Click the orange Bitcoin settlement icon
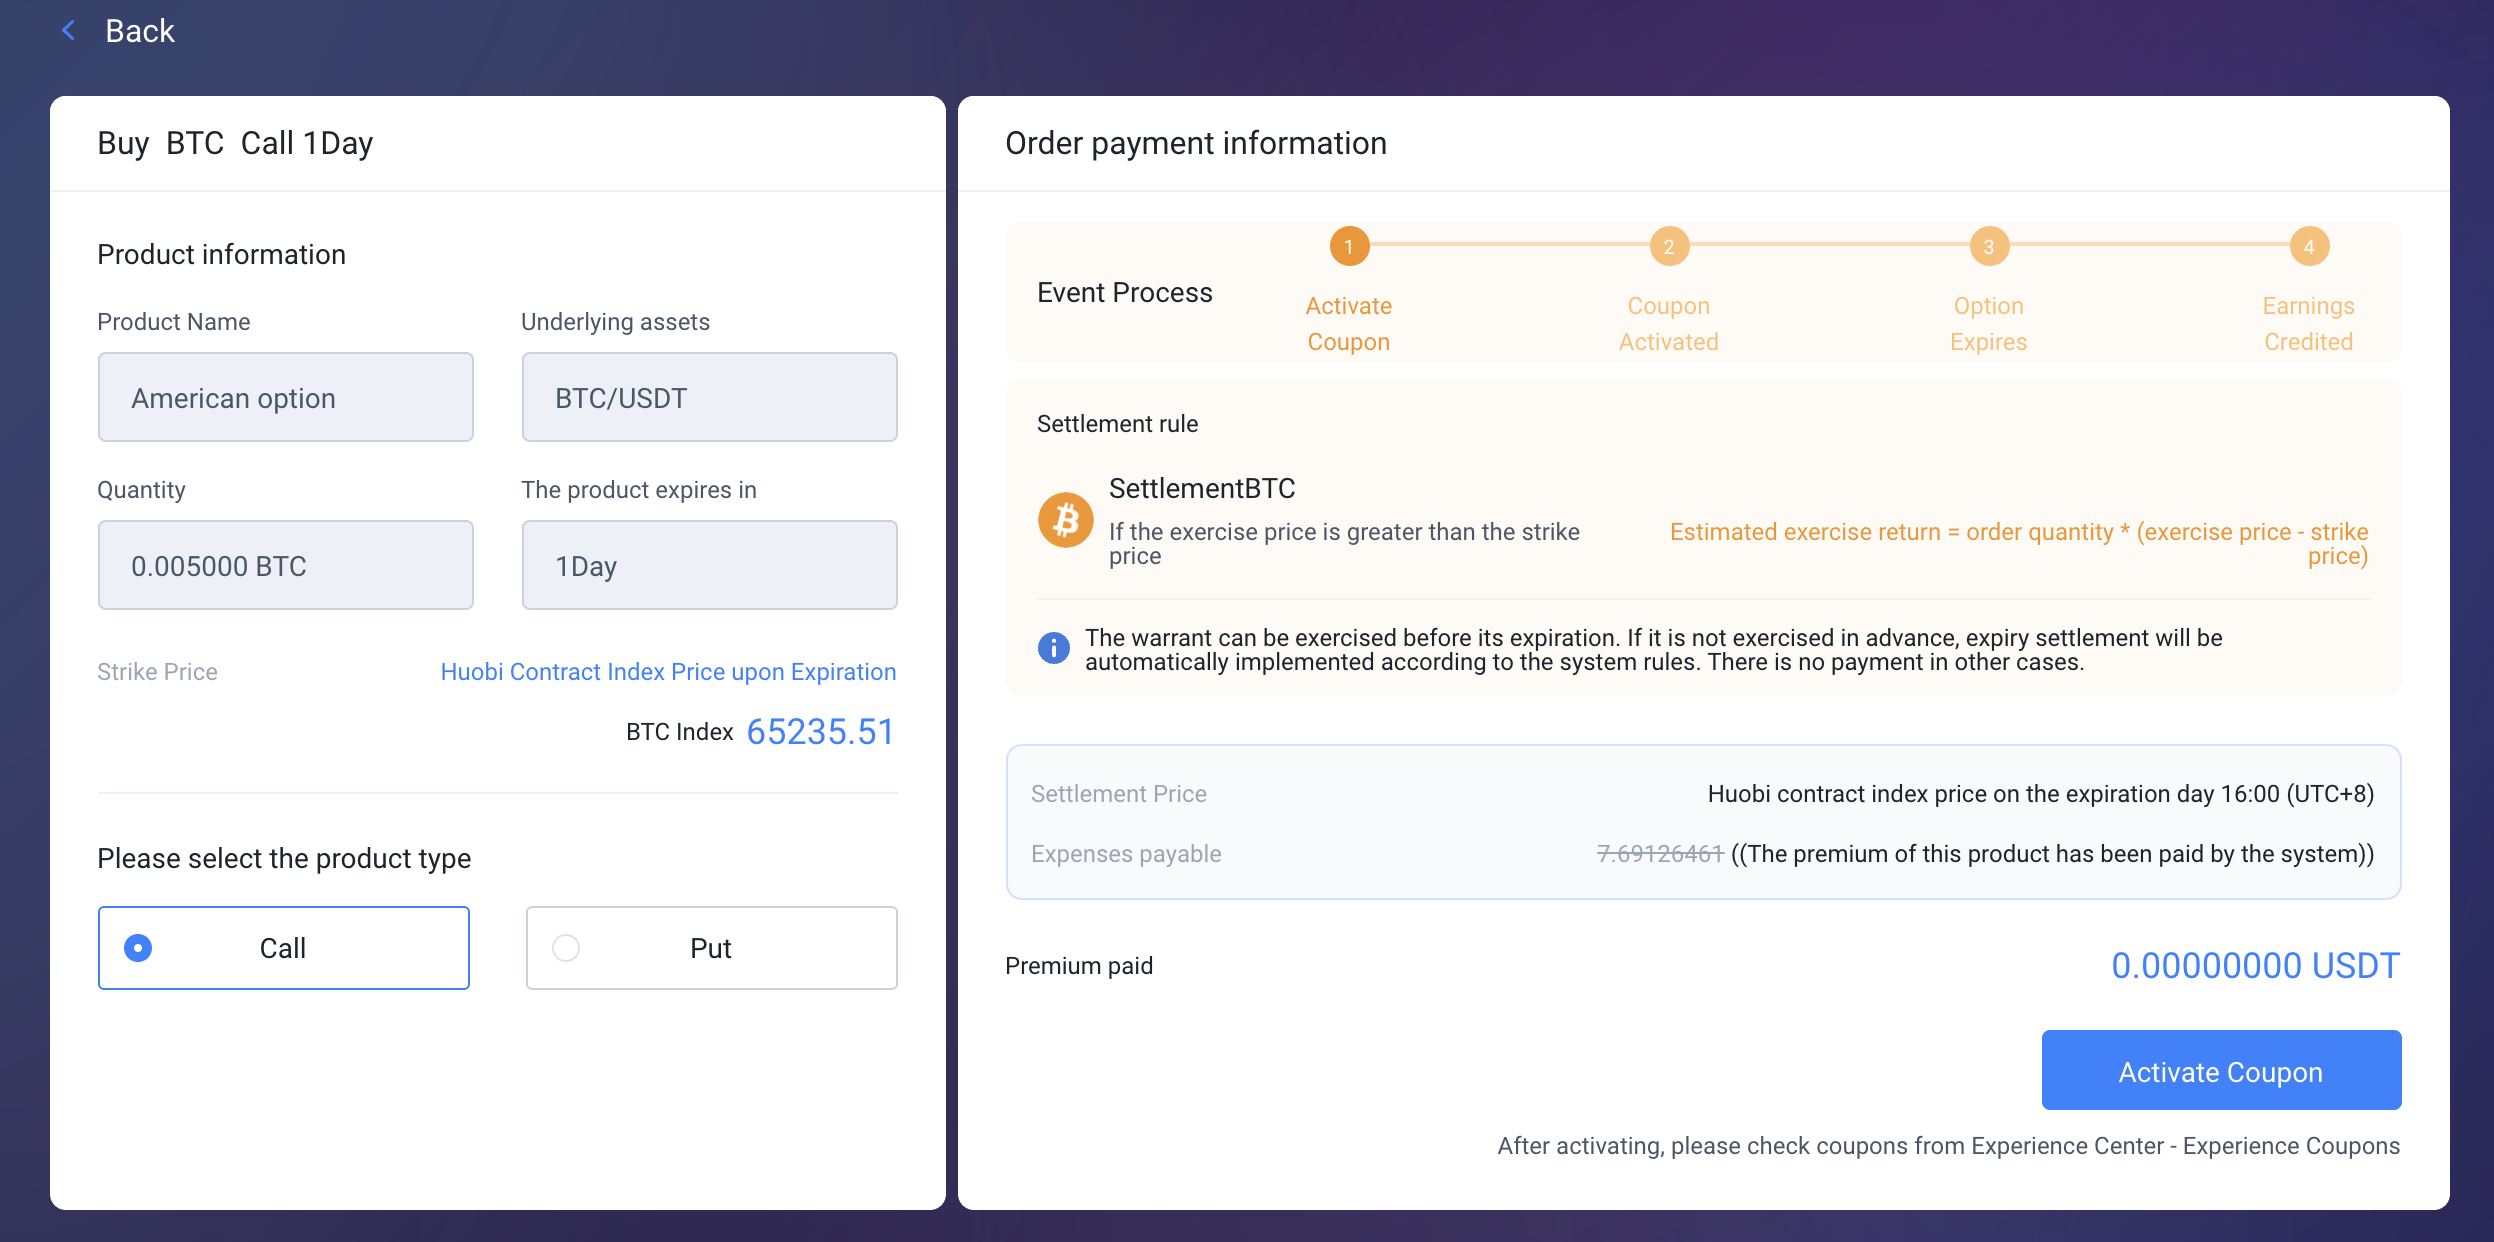The width and height of the screenshot is (2494, 1242). 1065,520
